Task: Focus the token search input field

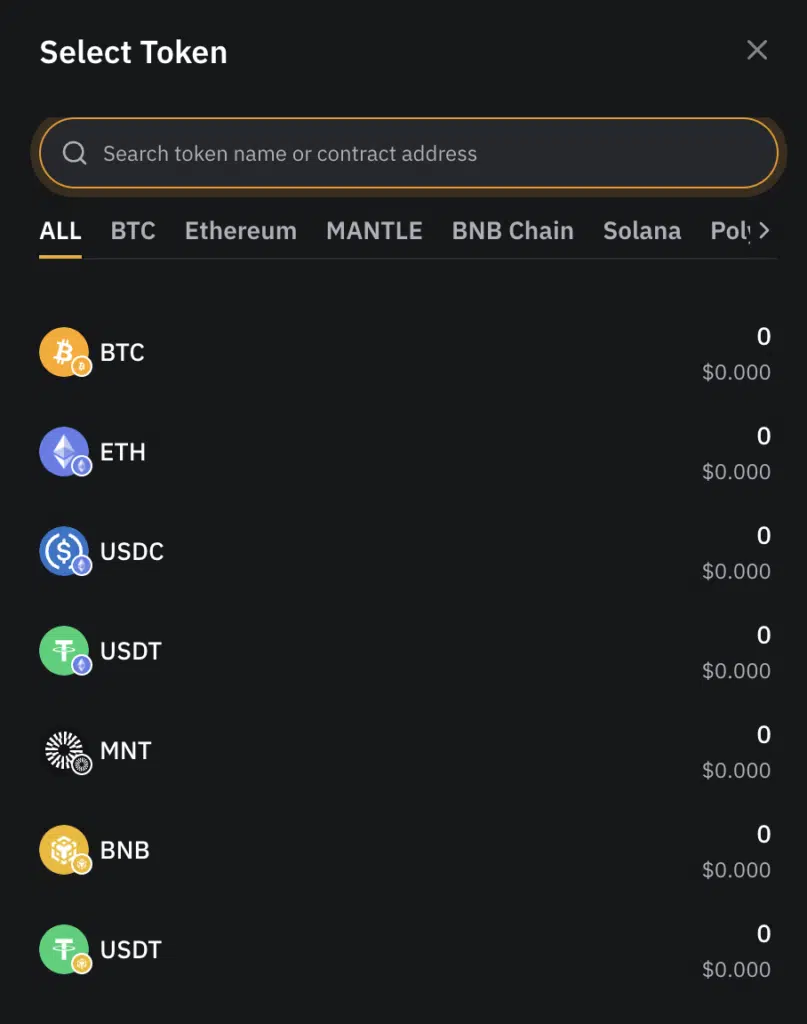Action: [409, 153]
